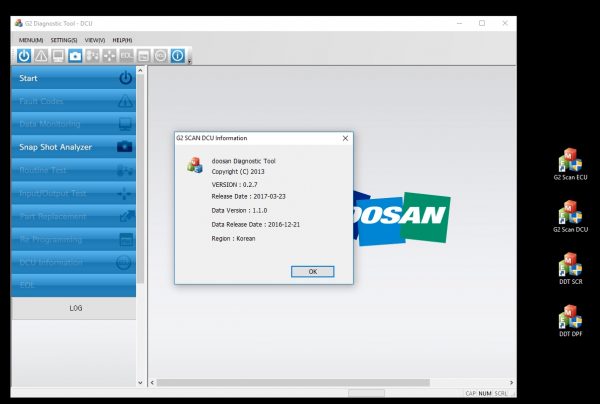Open the toolbar overflow arrow
This screenshot has width=600, height=404.
click(189, 61)
